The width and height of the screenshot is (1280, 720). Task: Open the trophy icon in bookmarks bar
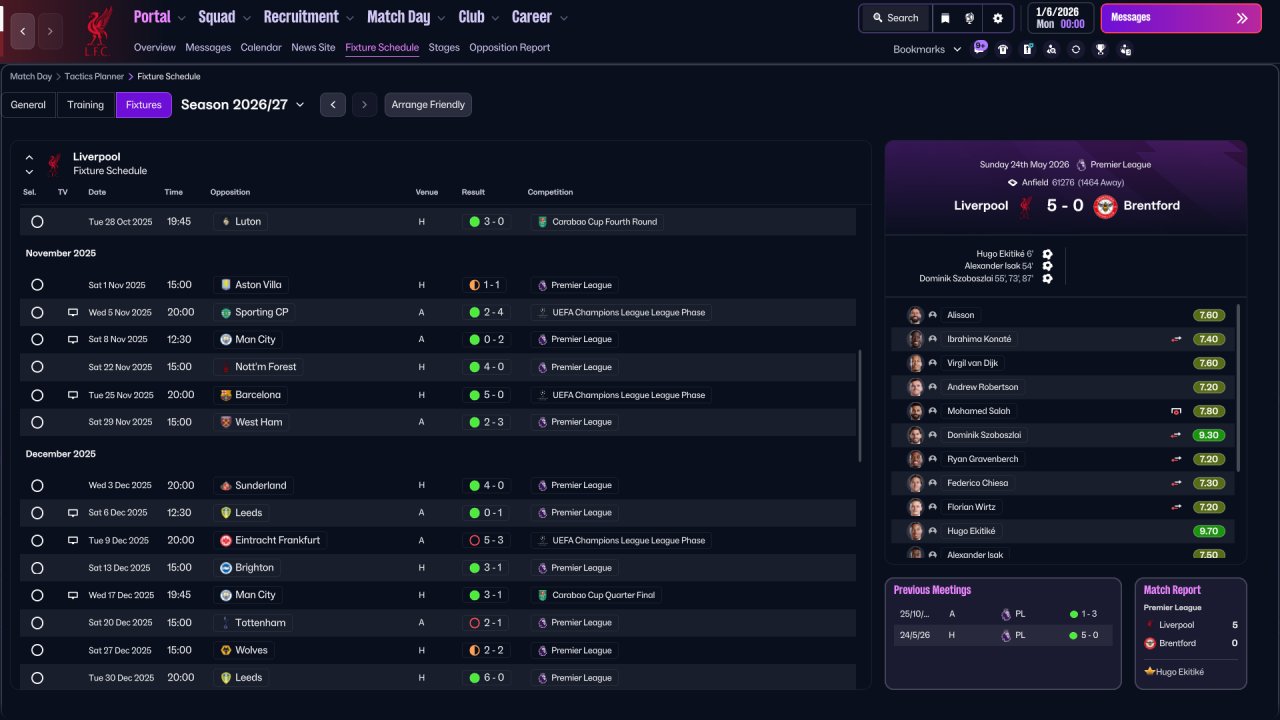click(1101, 49)
